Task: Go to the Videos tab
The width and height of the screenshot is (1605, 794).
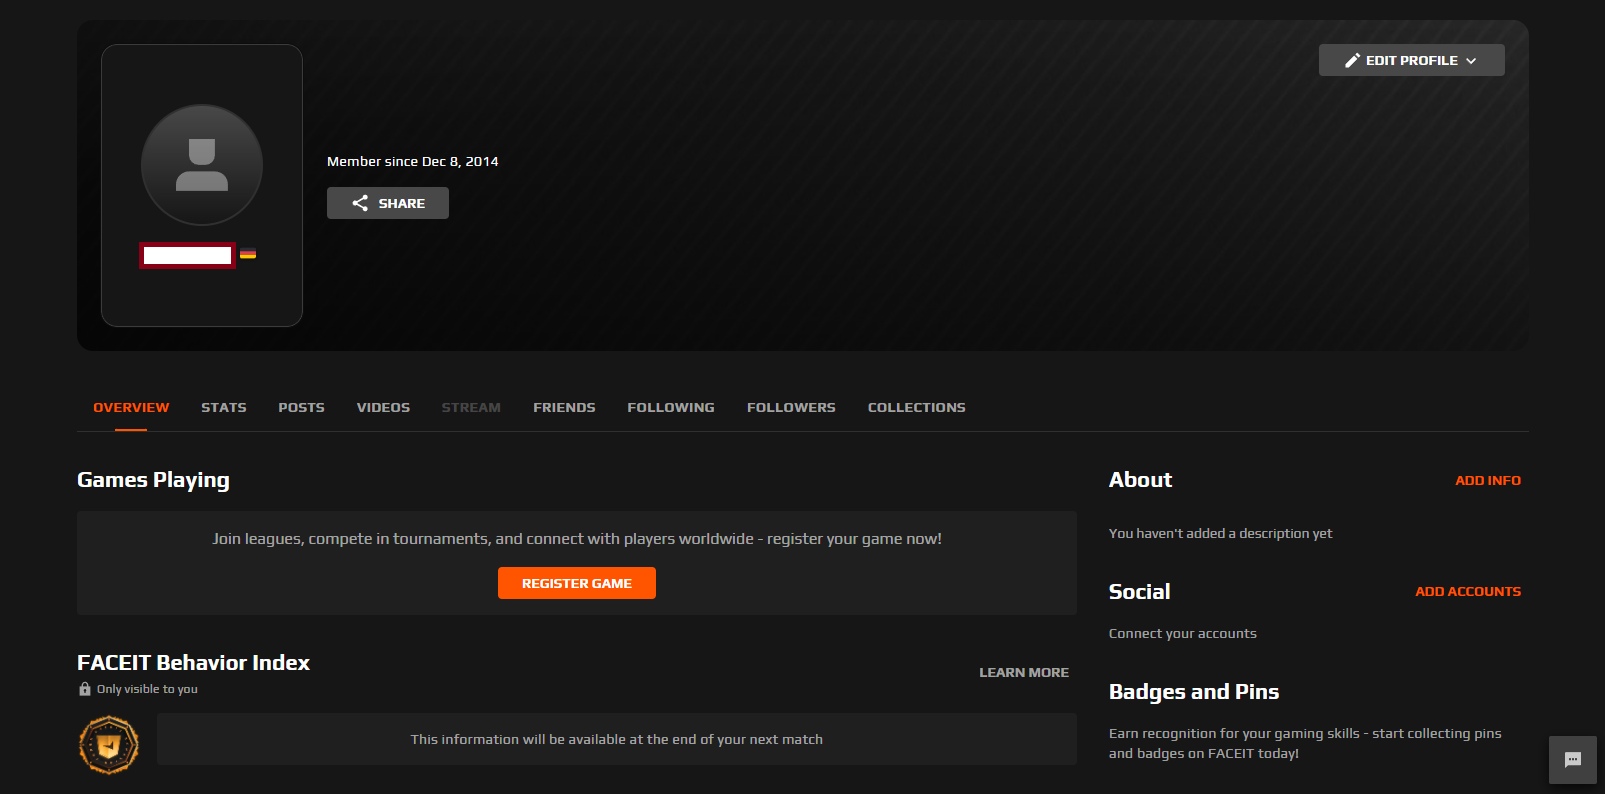Action: [x=383, y=408]
